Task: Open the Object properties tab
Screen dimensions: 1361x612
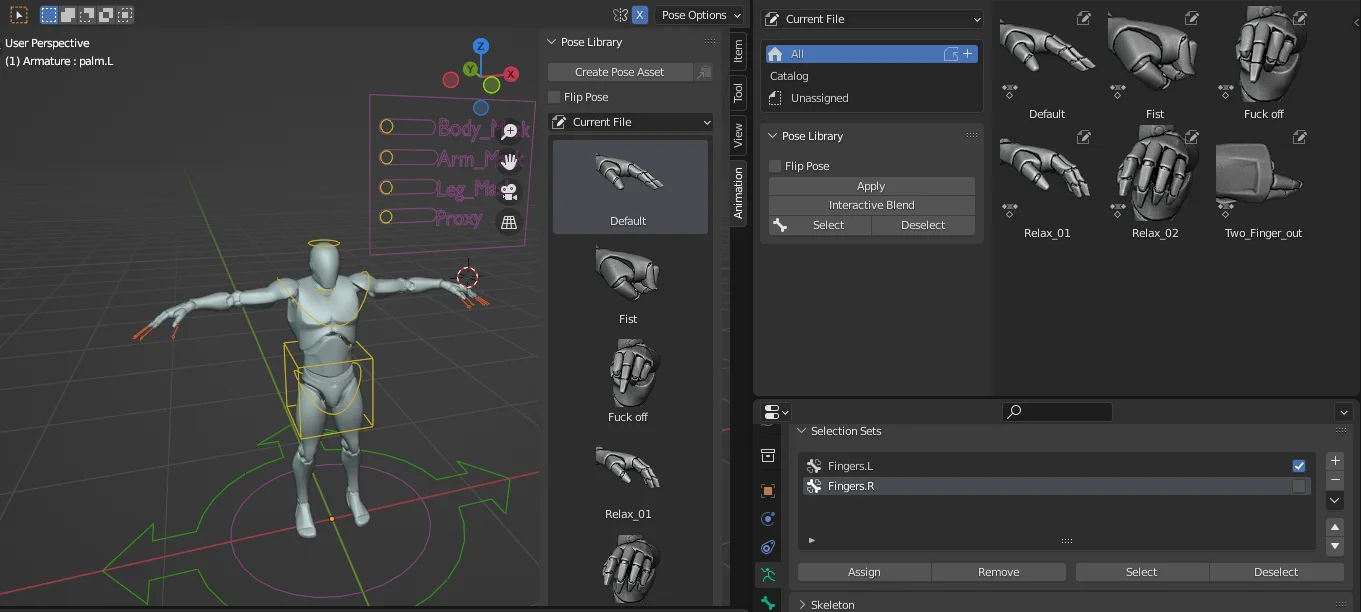Action: [x=767, y=490]
